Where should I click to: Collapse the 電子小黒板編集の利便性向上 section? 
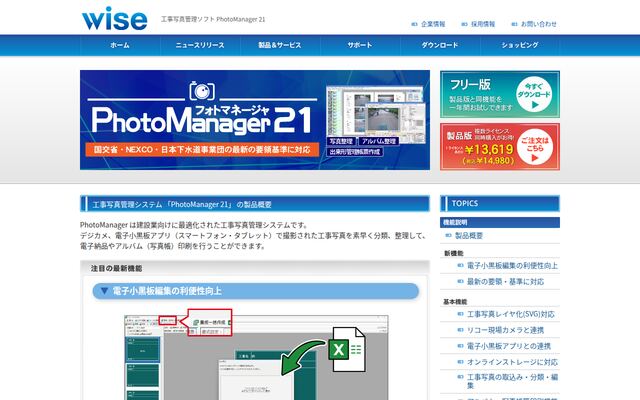(256, 291)
